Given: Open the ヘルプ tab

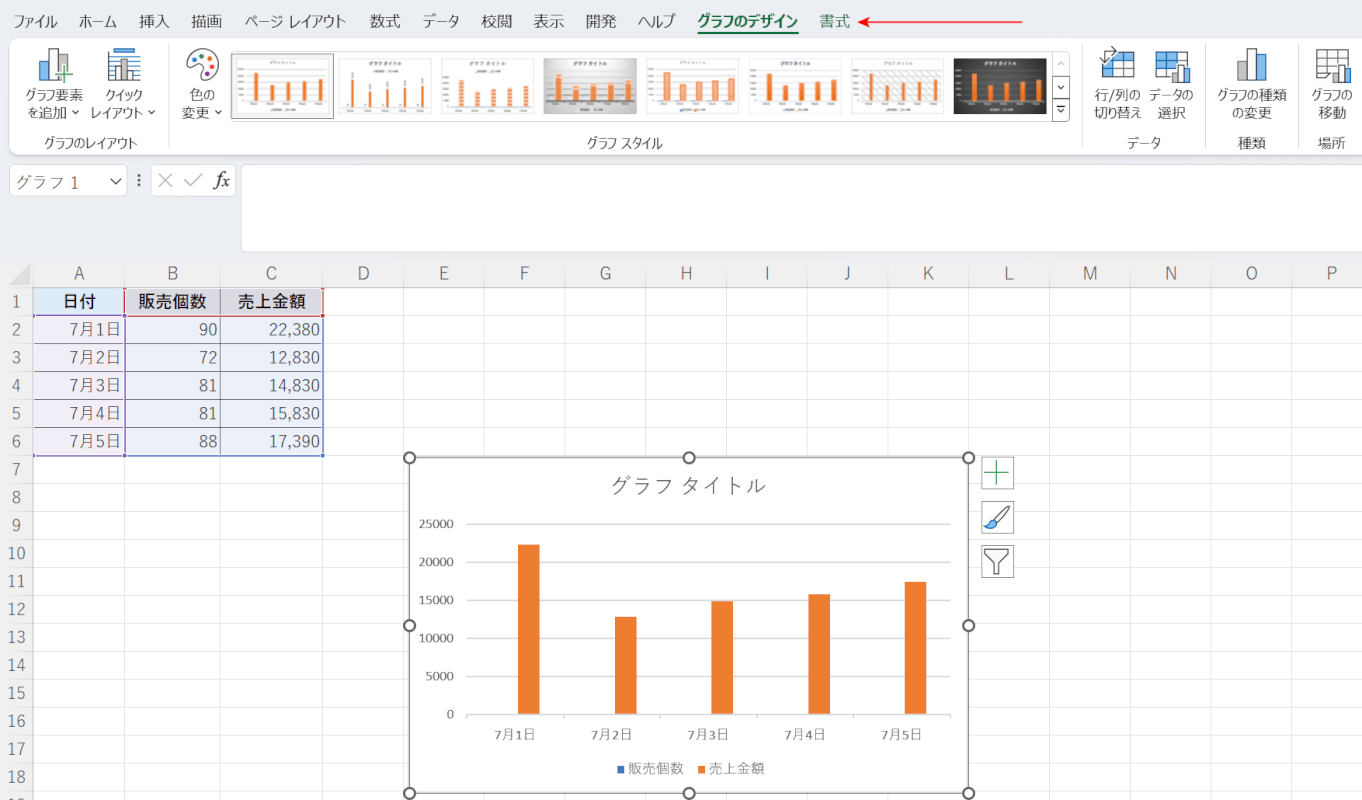Looking at the screenshot, I should [657, 21].
